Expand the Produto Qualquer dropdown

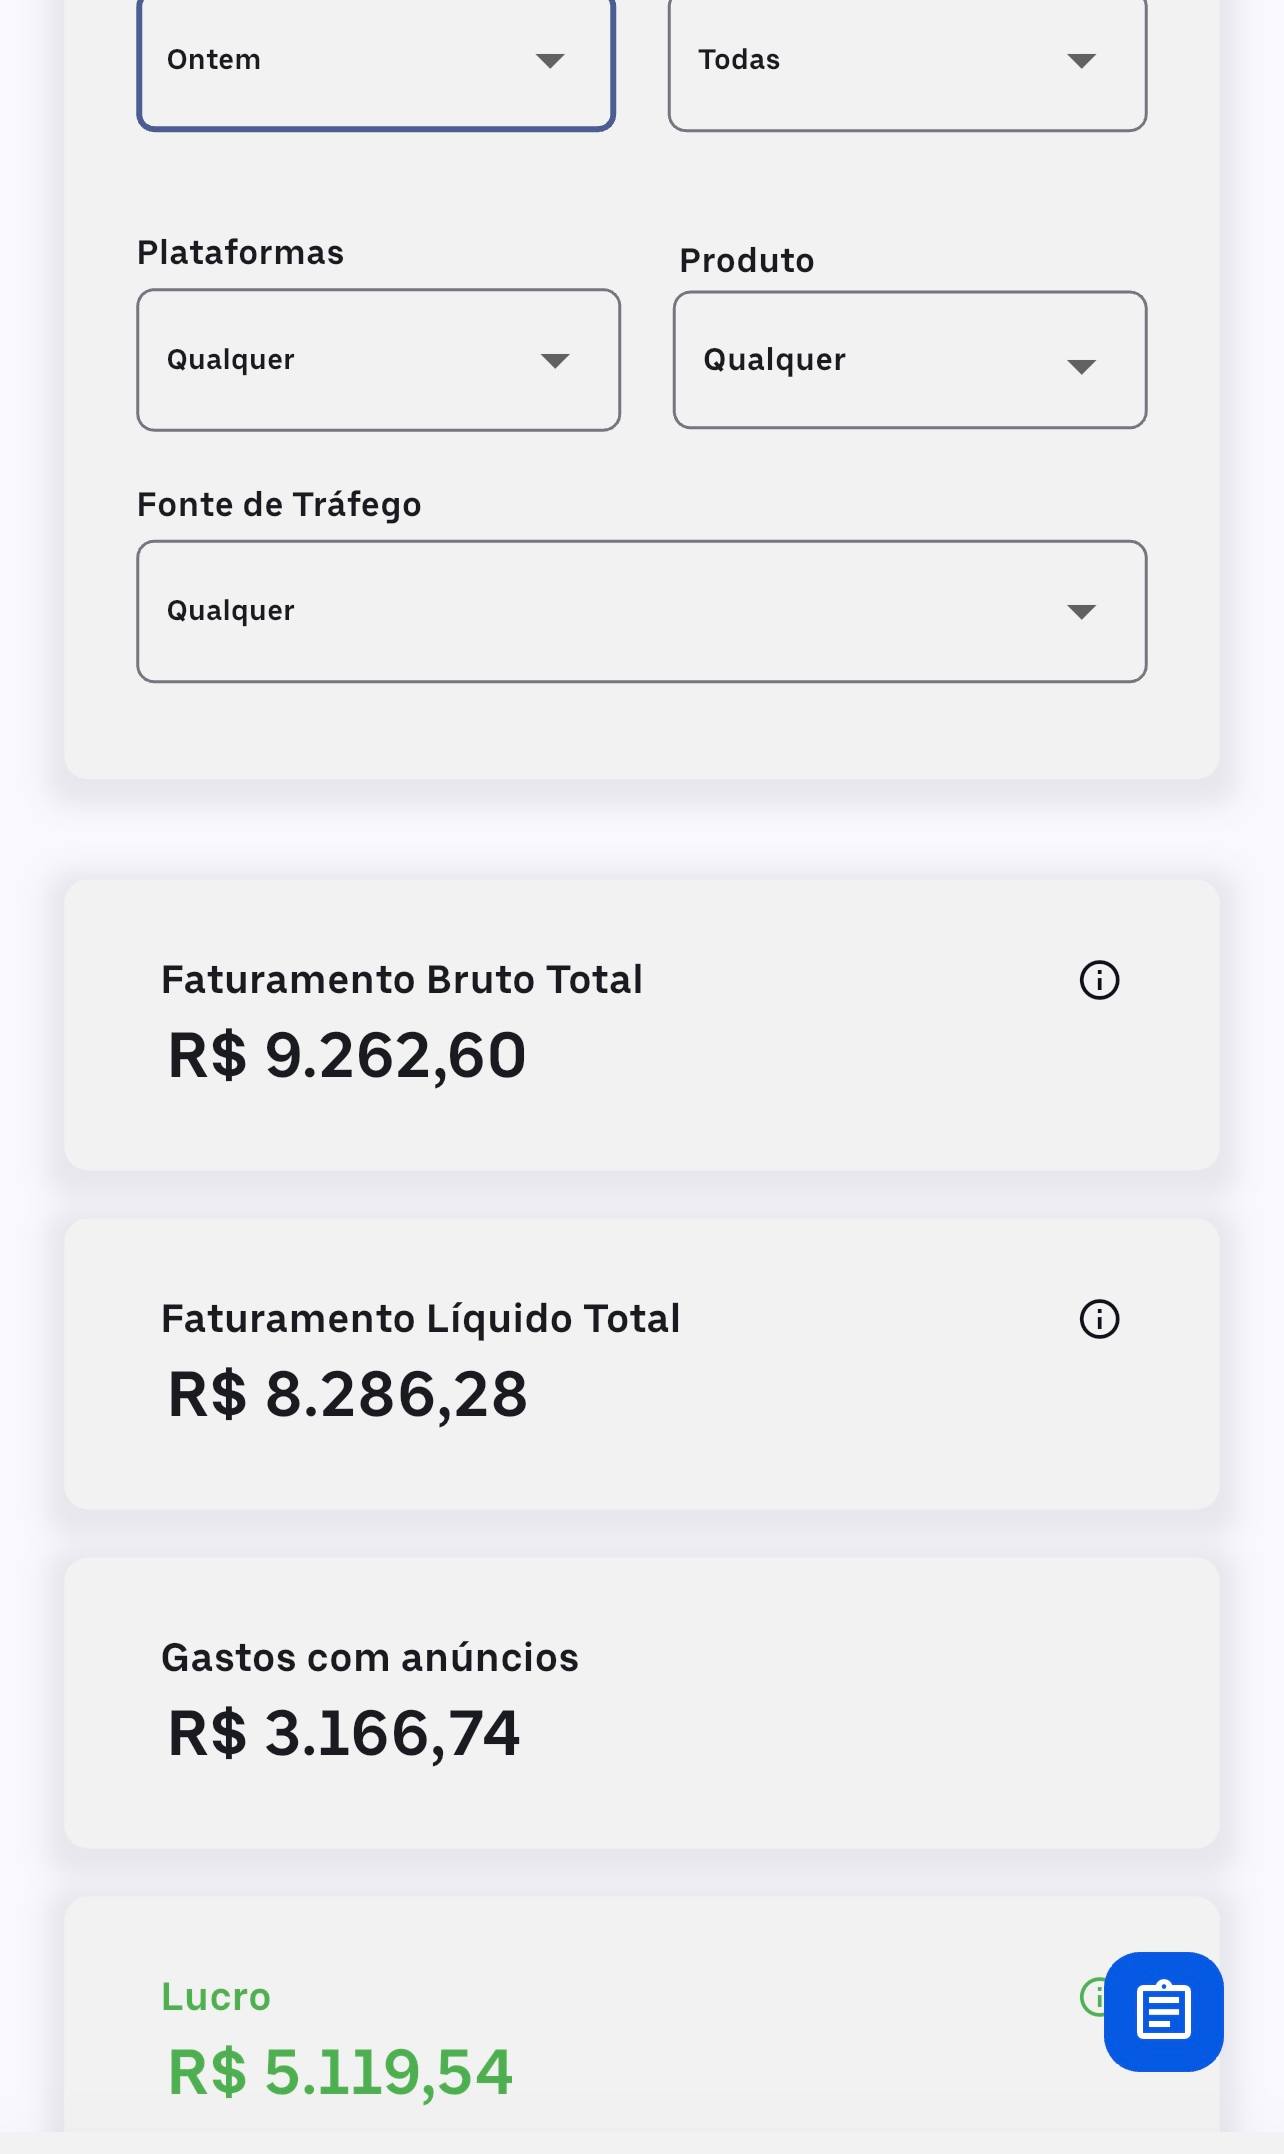tap(910, 360)
